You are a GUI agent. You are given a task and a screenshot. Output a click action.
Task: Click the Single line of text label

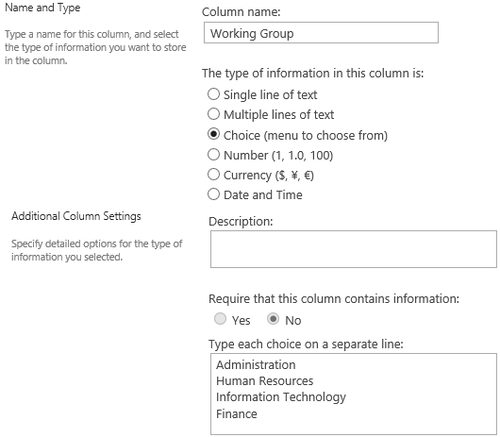point(270,95)
